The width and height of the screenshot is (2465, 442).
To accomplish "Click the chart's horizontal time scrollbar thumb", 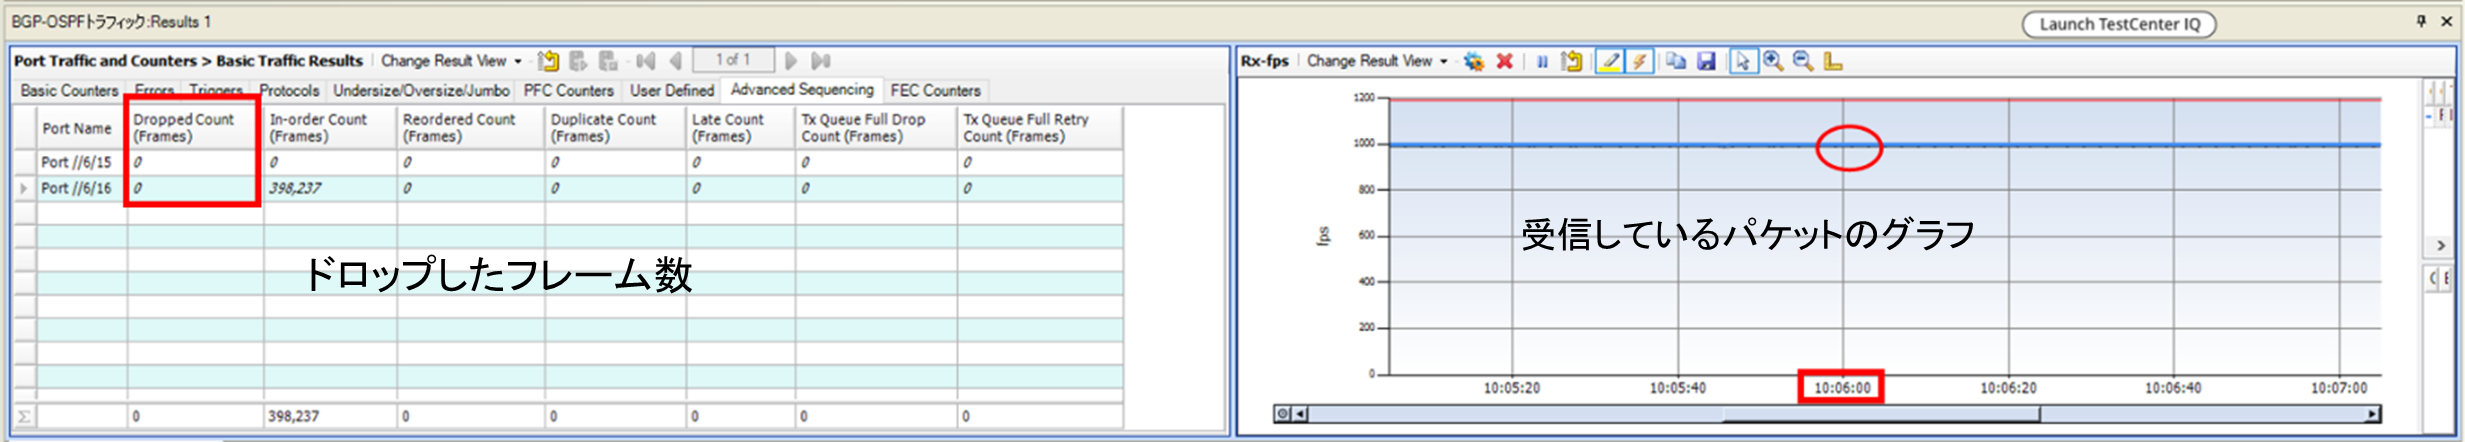I will click(1880, 414).
